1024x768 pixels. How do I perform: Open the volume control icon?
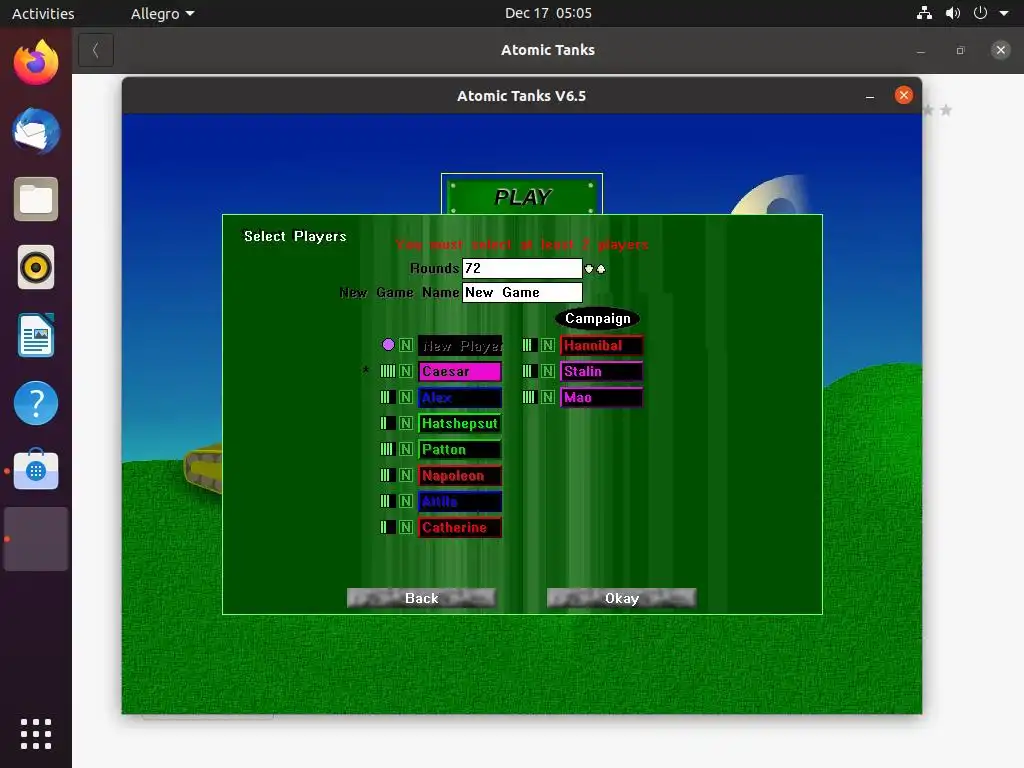click(953, 13)
